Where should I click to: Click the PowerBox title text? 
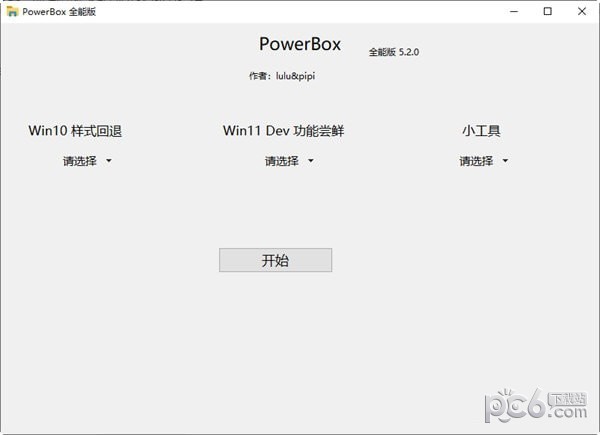300,44
